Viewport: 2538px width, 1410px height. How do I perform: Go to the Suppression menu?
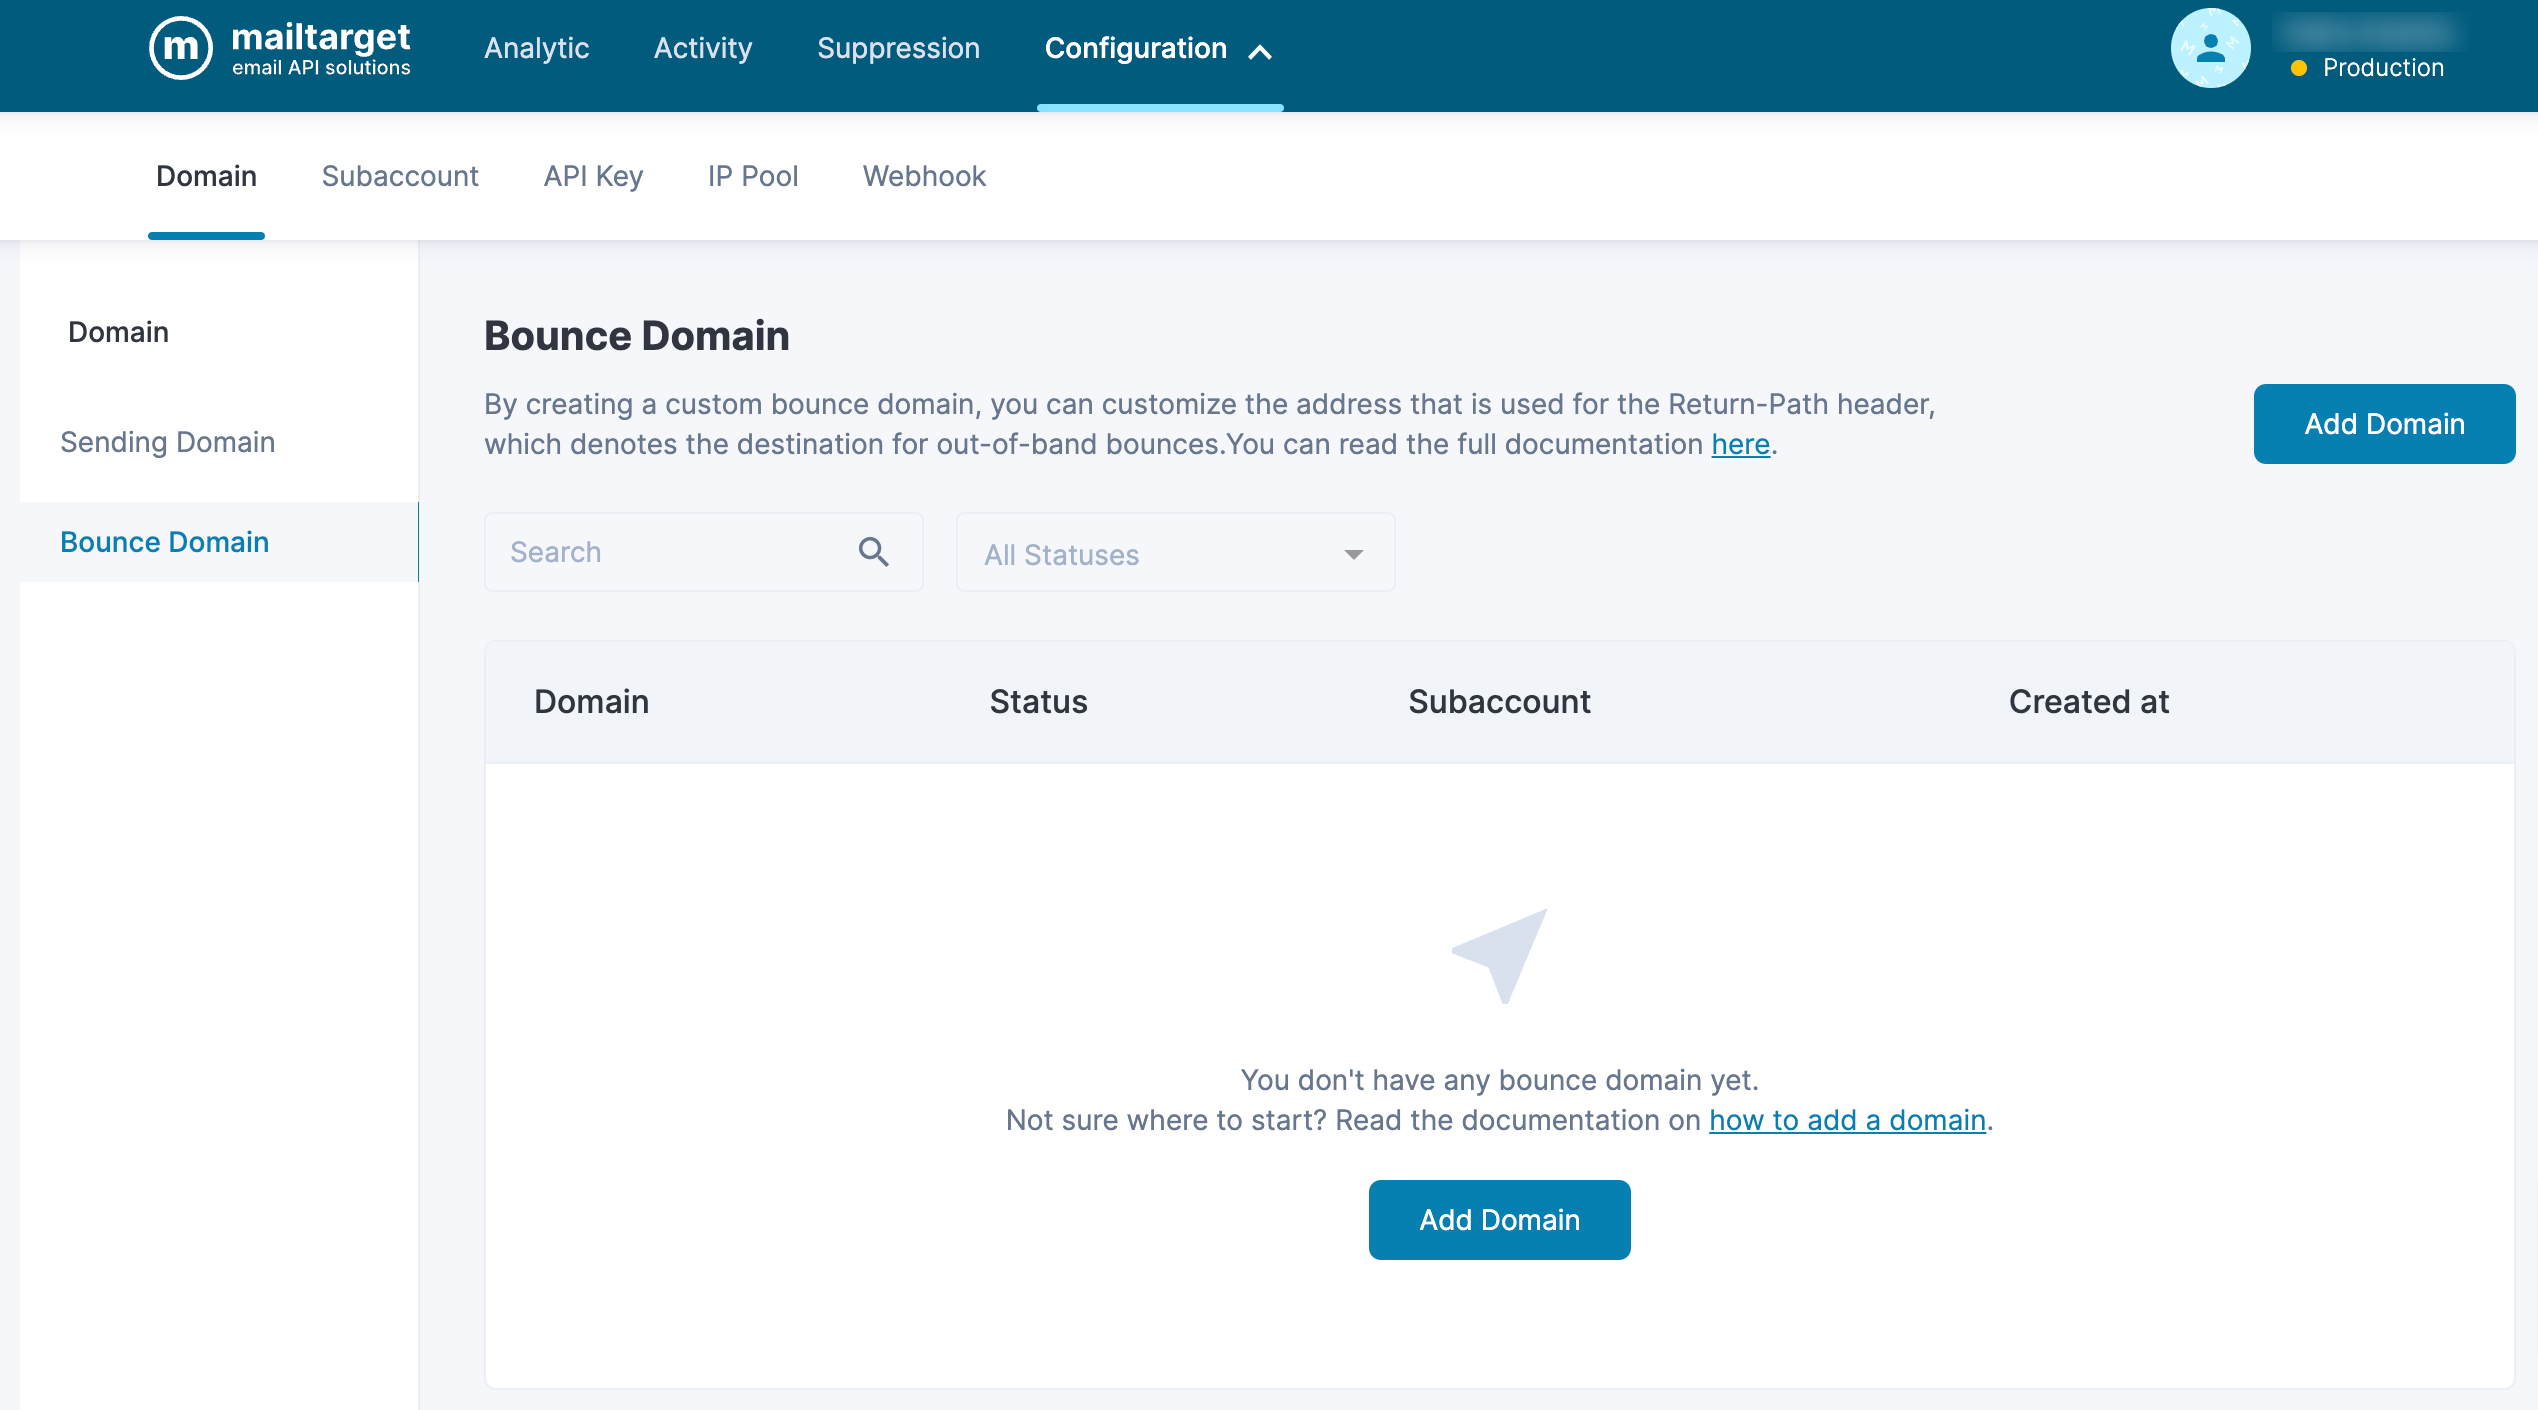898,48
